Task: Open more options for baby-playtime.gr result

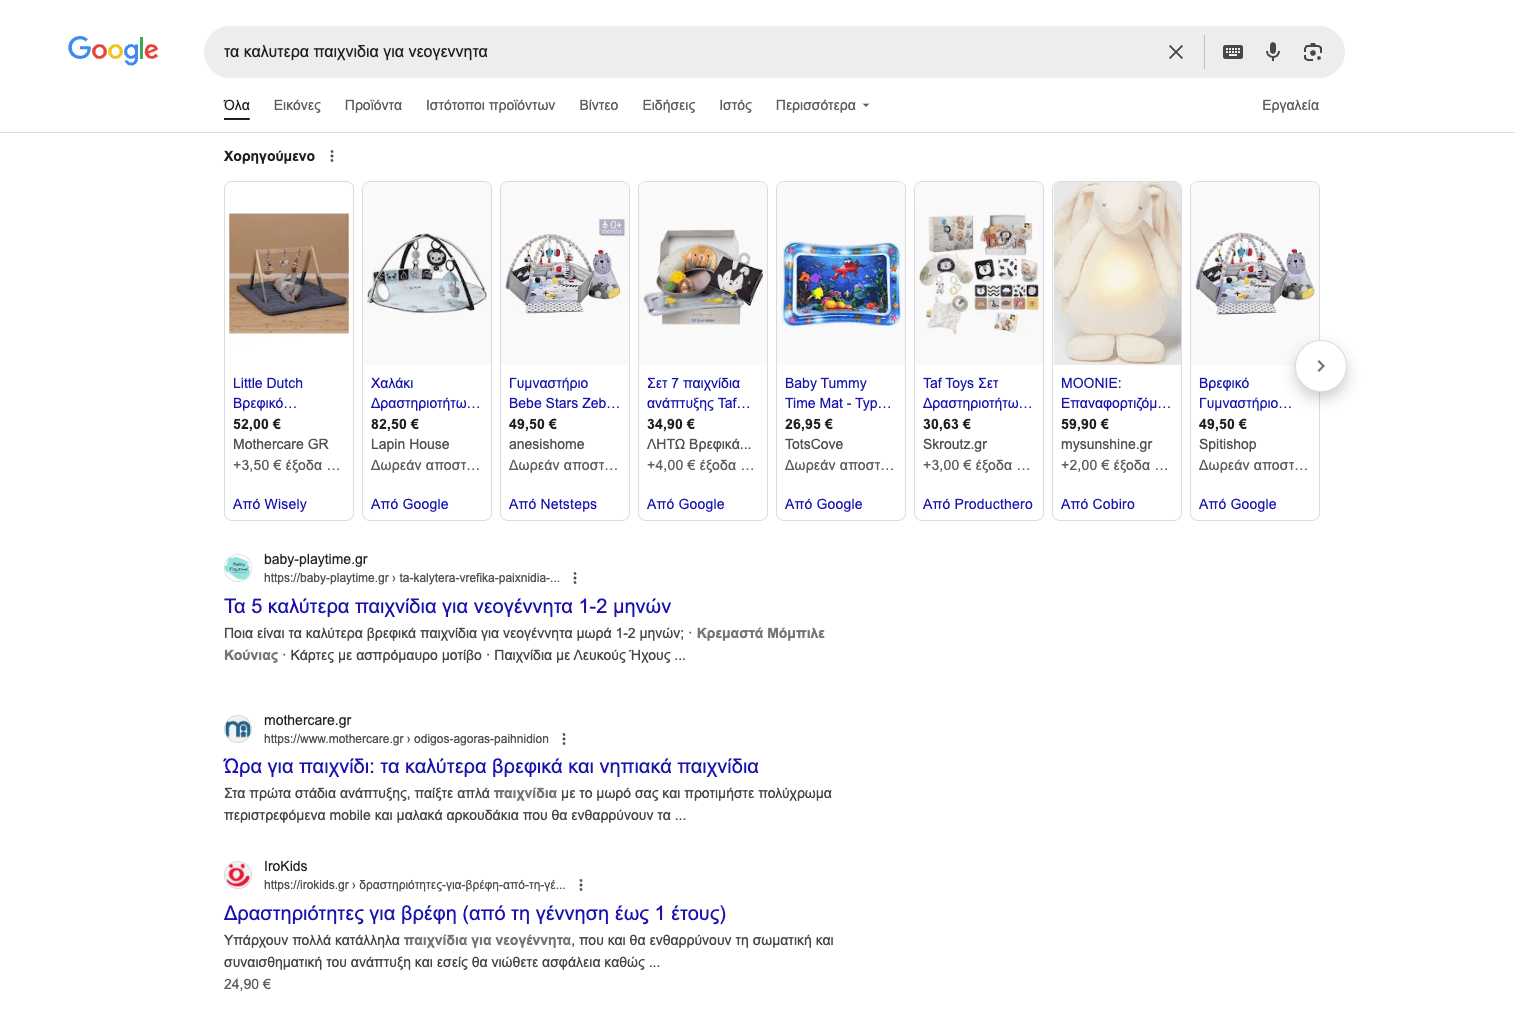Action: (x=575, y=578)
